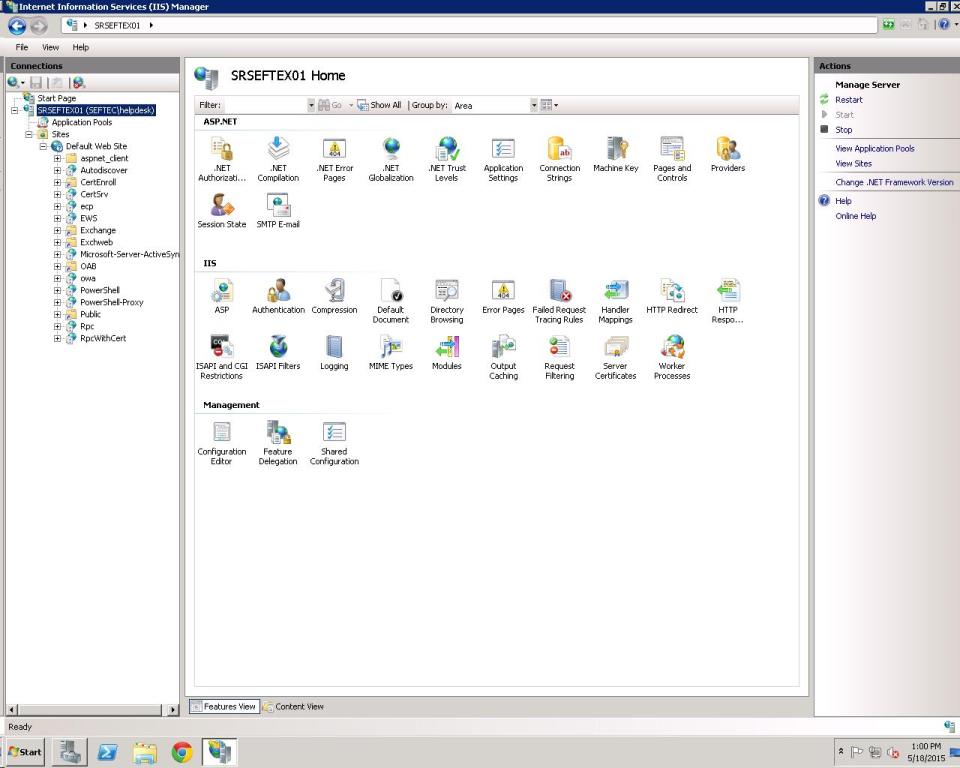Open Request Filtering feature
960x768 pixels.
560,357
